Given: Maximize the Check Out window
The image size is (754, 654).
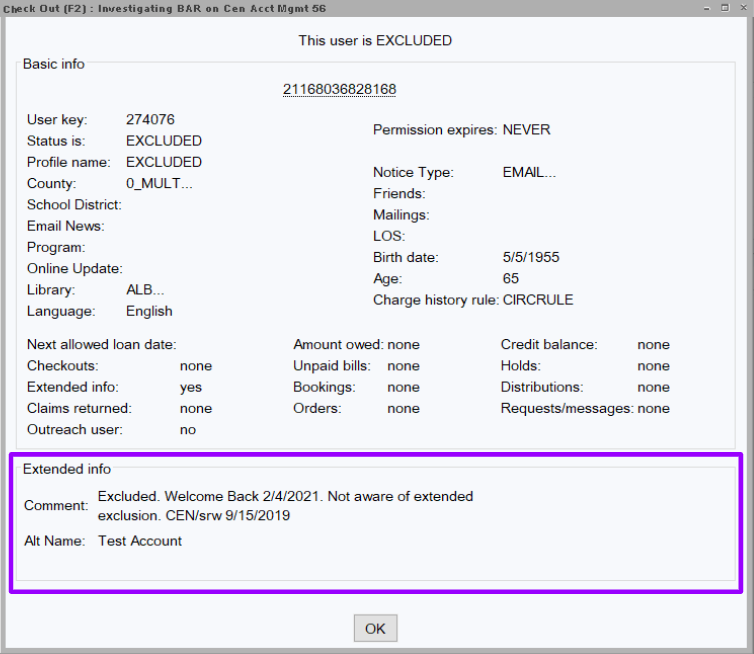Looking at the screenshot, I should click(725, 7).
